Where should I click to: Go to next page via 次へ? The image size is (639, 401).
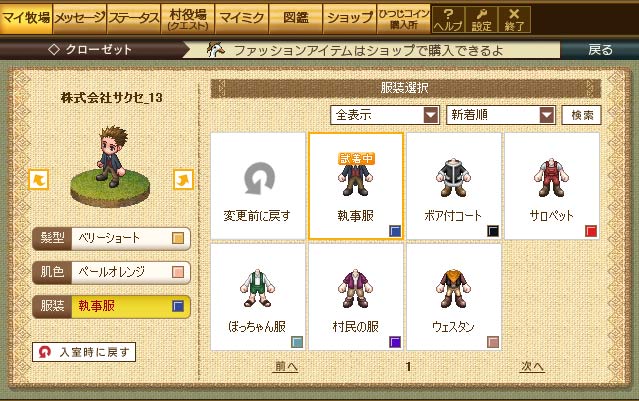coord(532,366)
